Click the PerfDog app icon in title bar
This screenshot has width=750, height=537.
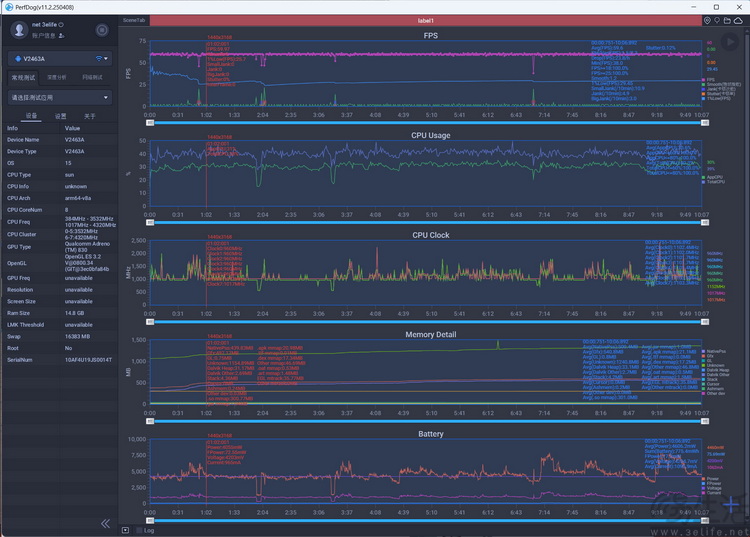tap(9, 7)
